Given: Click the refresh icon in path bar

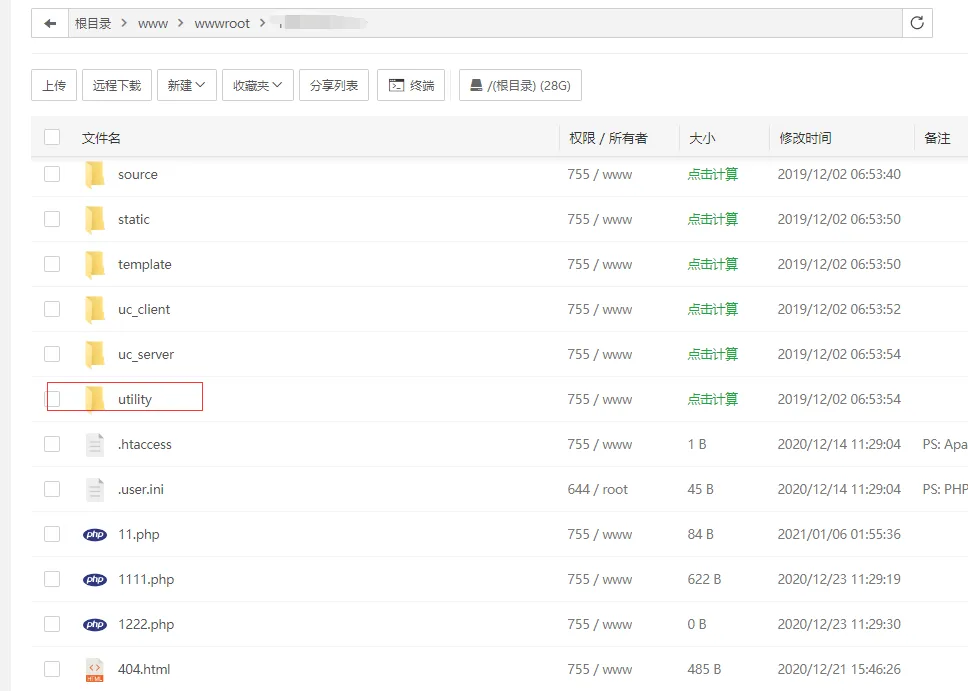Looking at the screenshot, I should (916, 23).
